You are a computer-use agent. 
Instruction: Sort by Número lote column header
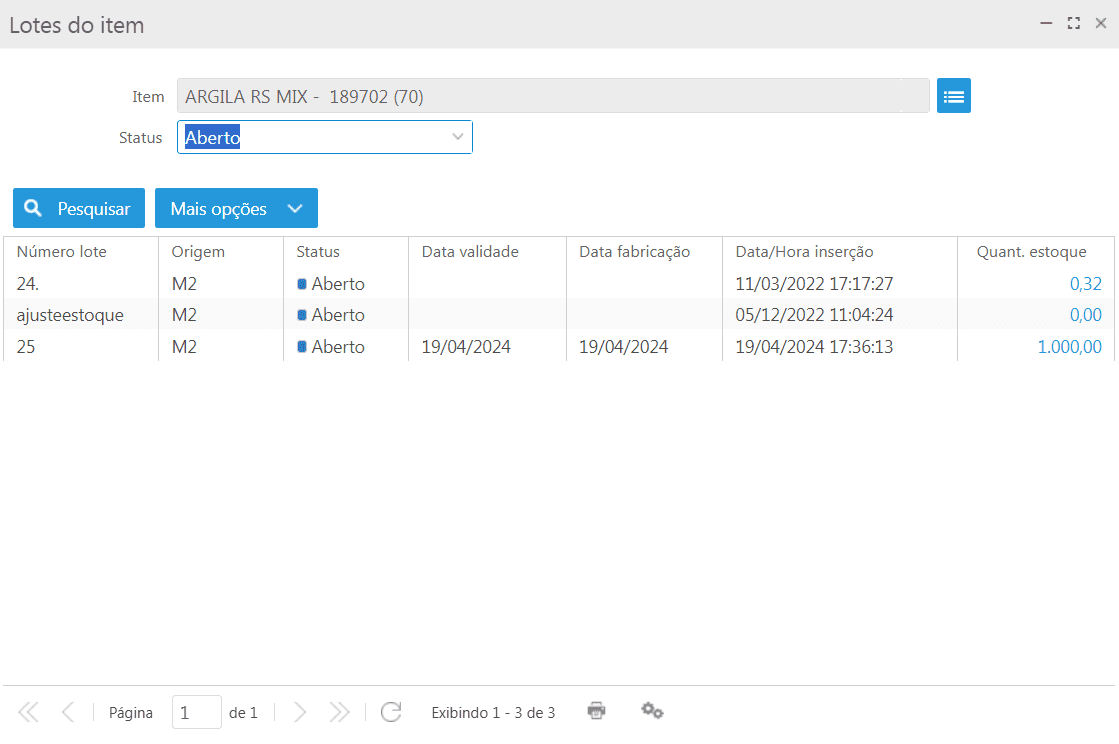pyautogui.click(x=62, y=252)
